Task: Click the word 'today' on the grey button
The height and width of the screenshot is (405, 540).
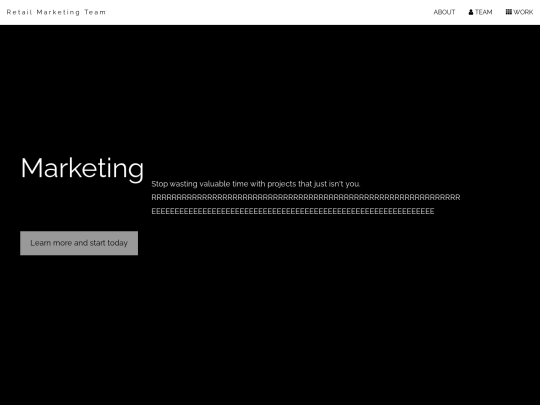Action: coord(117,243)
